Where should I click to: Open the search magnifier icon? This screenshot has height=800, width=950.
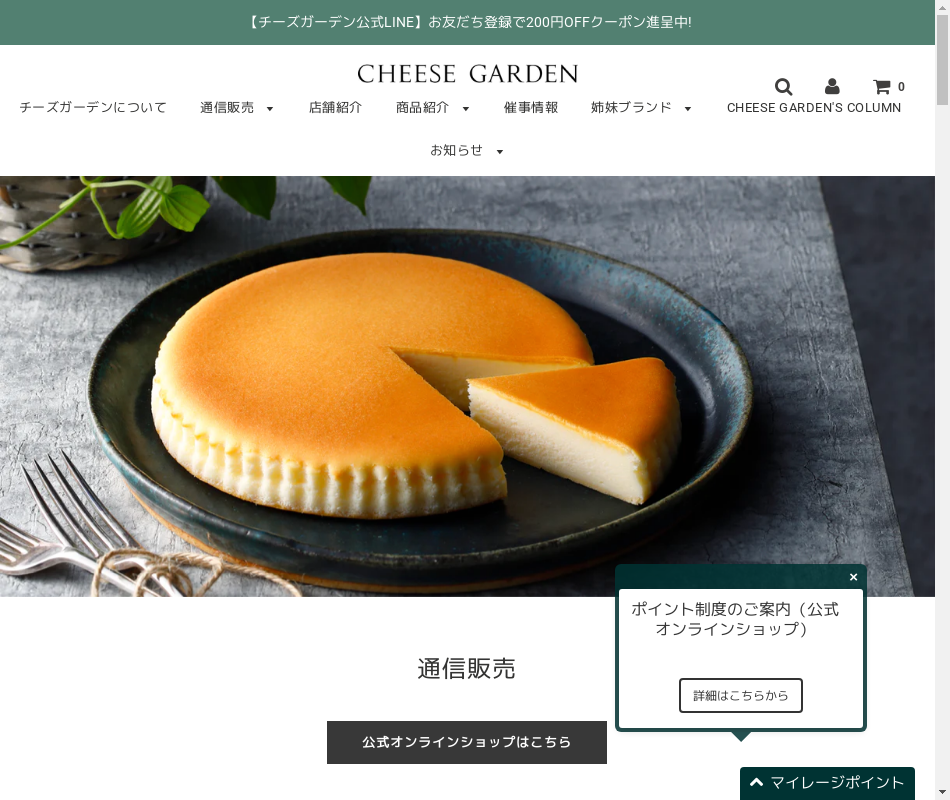(x=783, y=87)
